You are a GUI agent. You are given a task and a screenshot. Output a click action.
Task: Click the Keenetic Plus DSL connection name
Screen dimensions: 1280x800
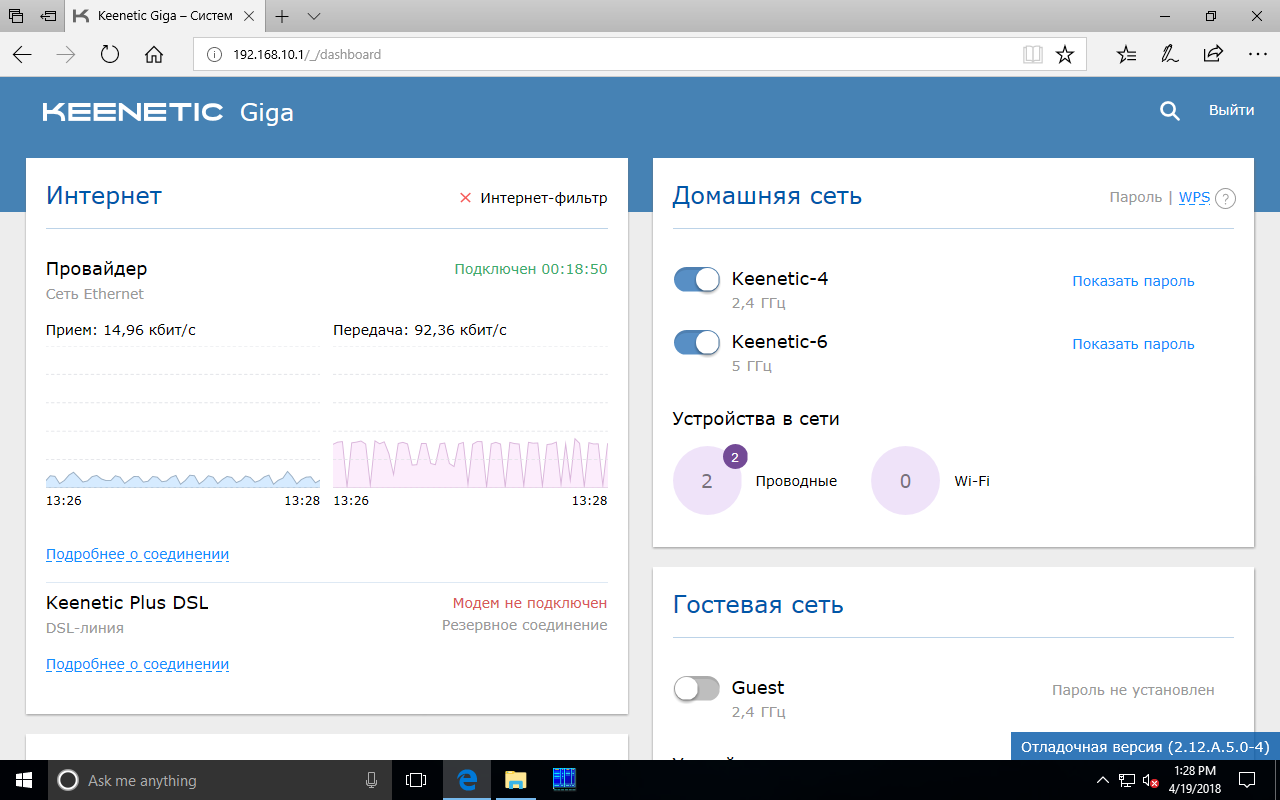(127, 603)
